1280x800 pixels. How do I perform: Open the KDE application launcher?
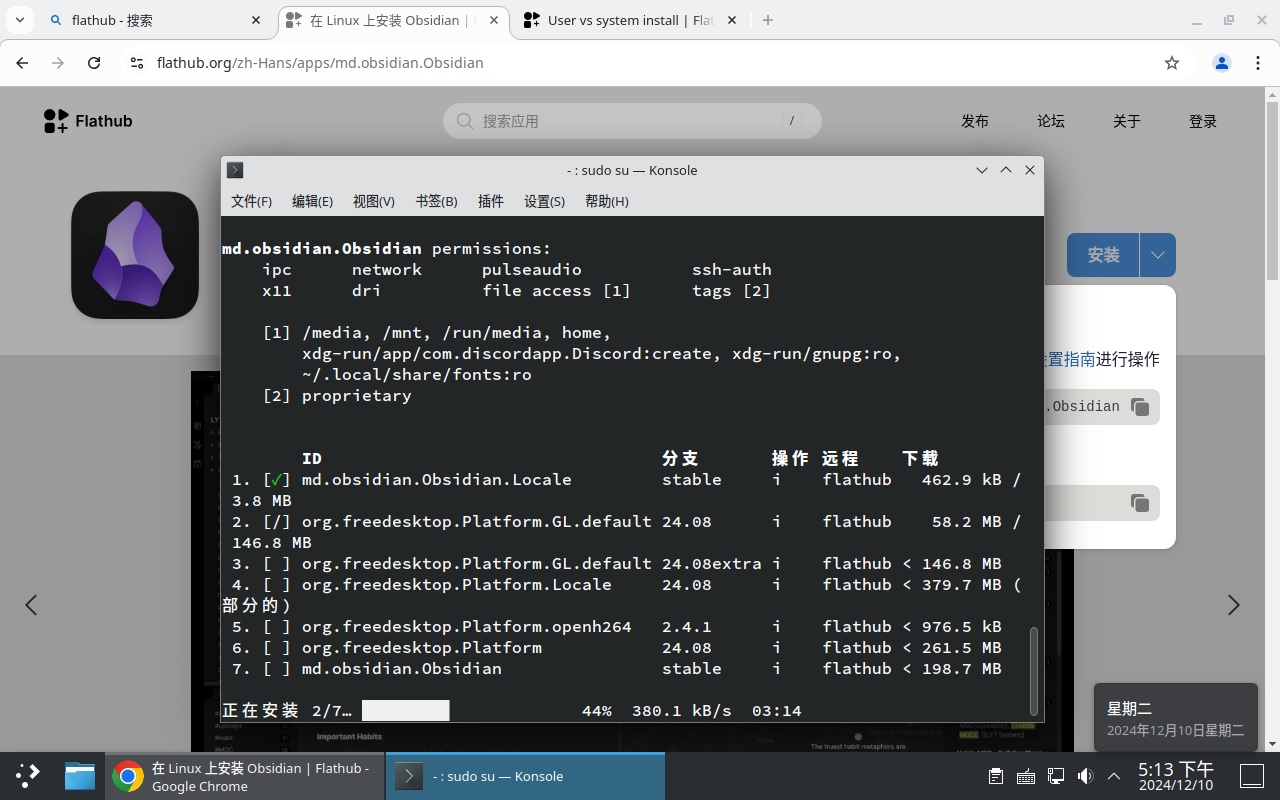point(28,776)
